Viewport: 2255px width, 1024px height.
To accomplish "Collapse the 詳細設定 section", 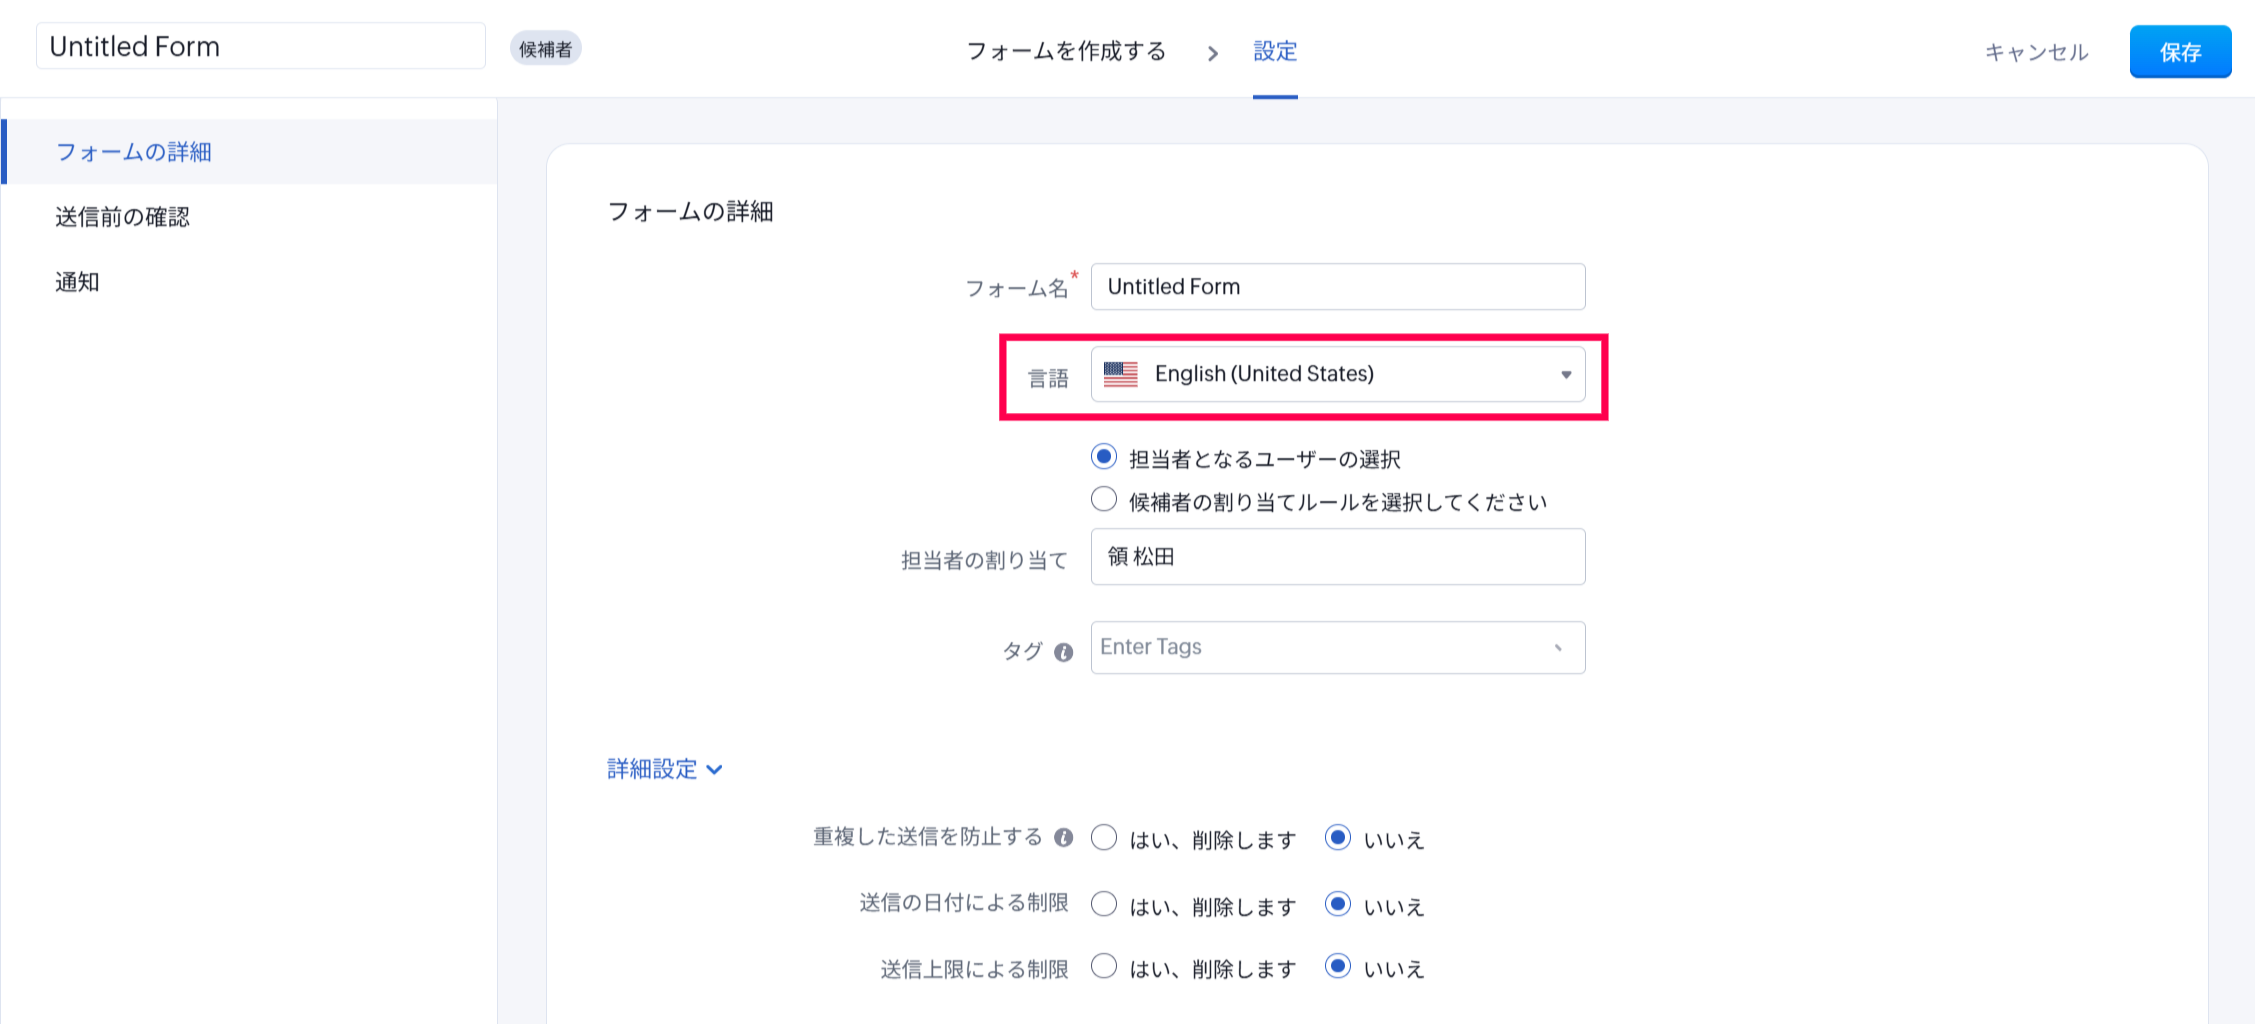I will [x=664, y=769].
